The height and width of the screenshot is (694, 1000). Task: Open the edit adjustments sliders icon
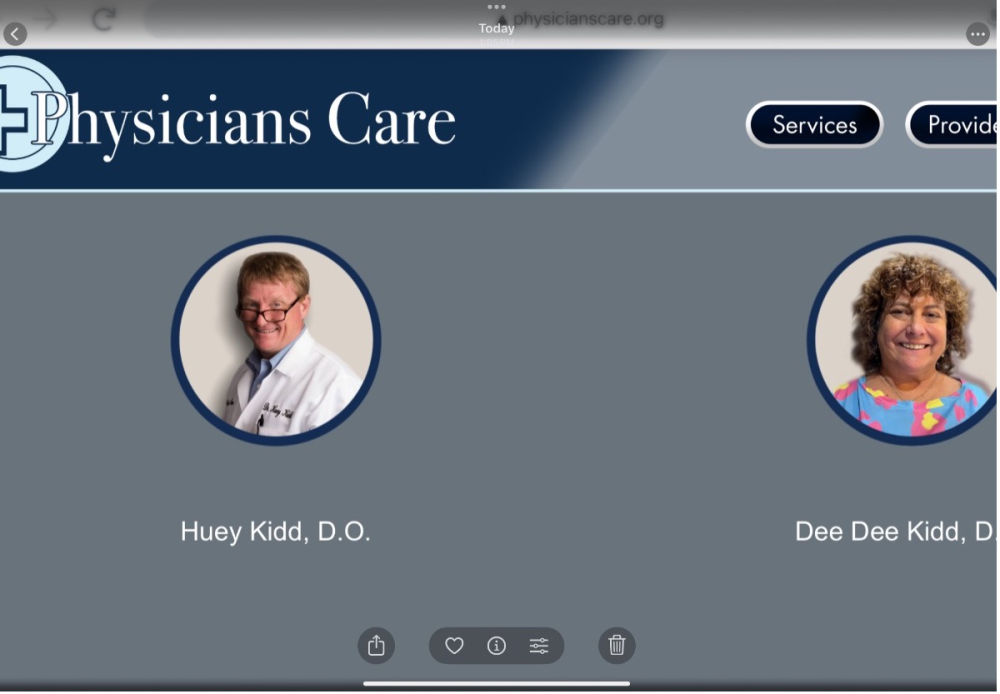pos(539,646)
